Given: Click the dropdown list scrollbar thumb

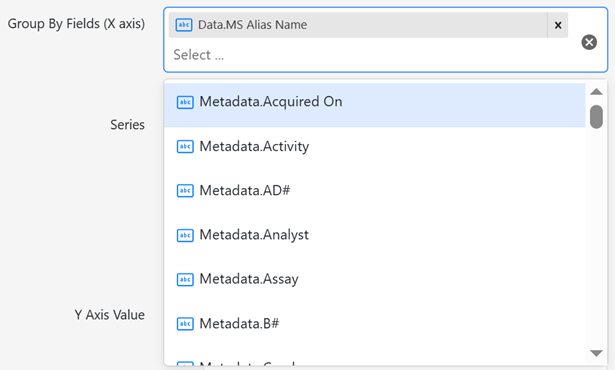Looking at the screenshot, I should click(x=596, y=117).
